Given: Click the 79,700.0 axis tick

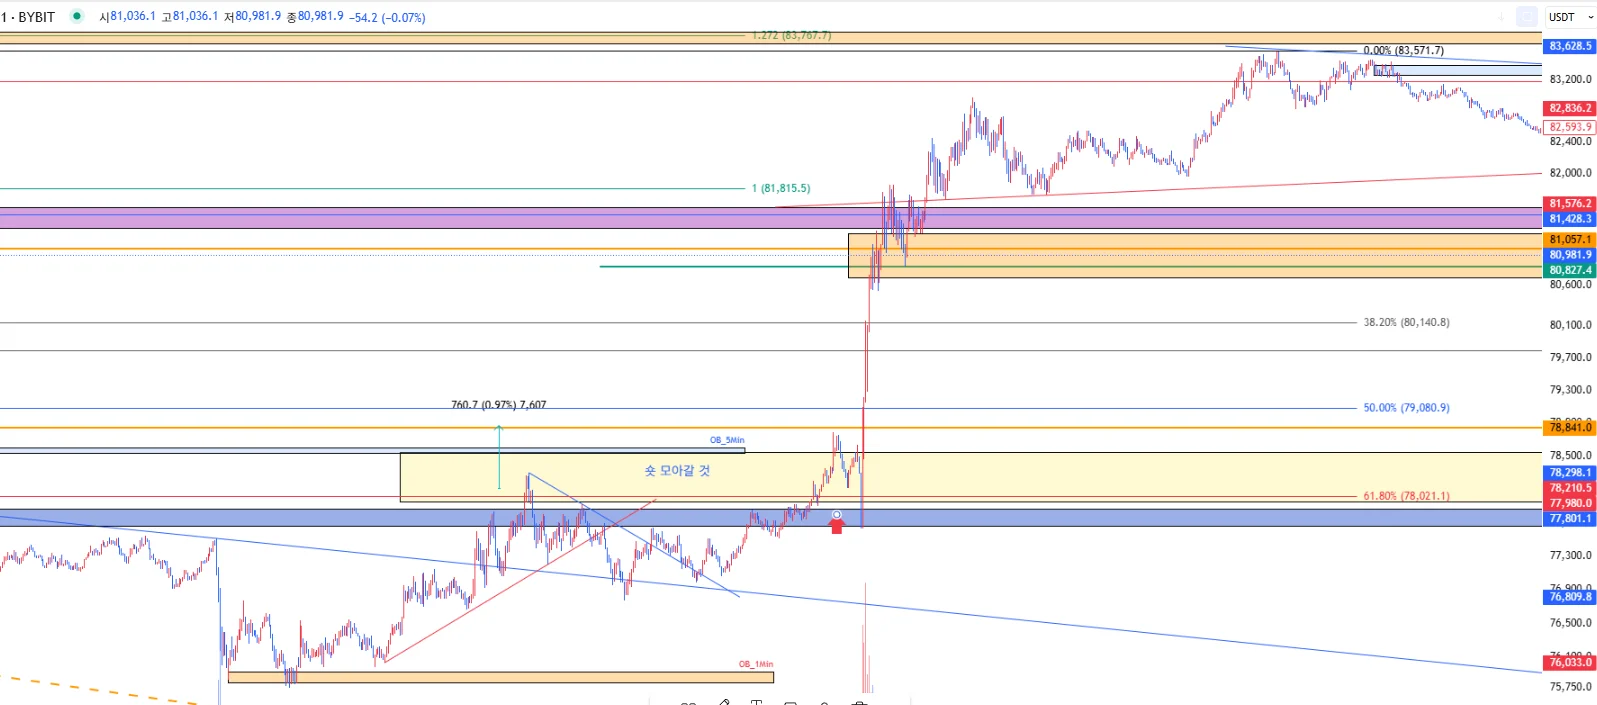Looking at the screenshot, I should [x=1570, y=357].
